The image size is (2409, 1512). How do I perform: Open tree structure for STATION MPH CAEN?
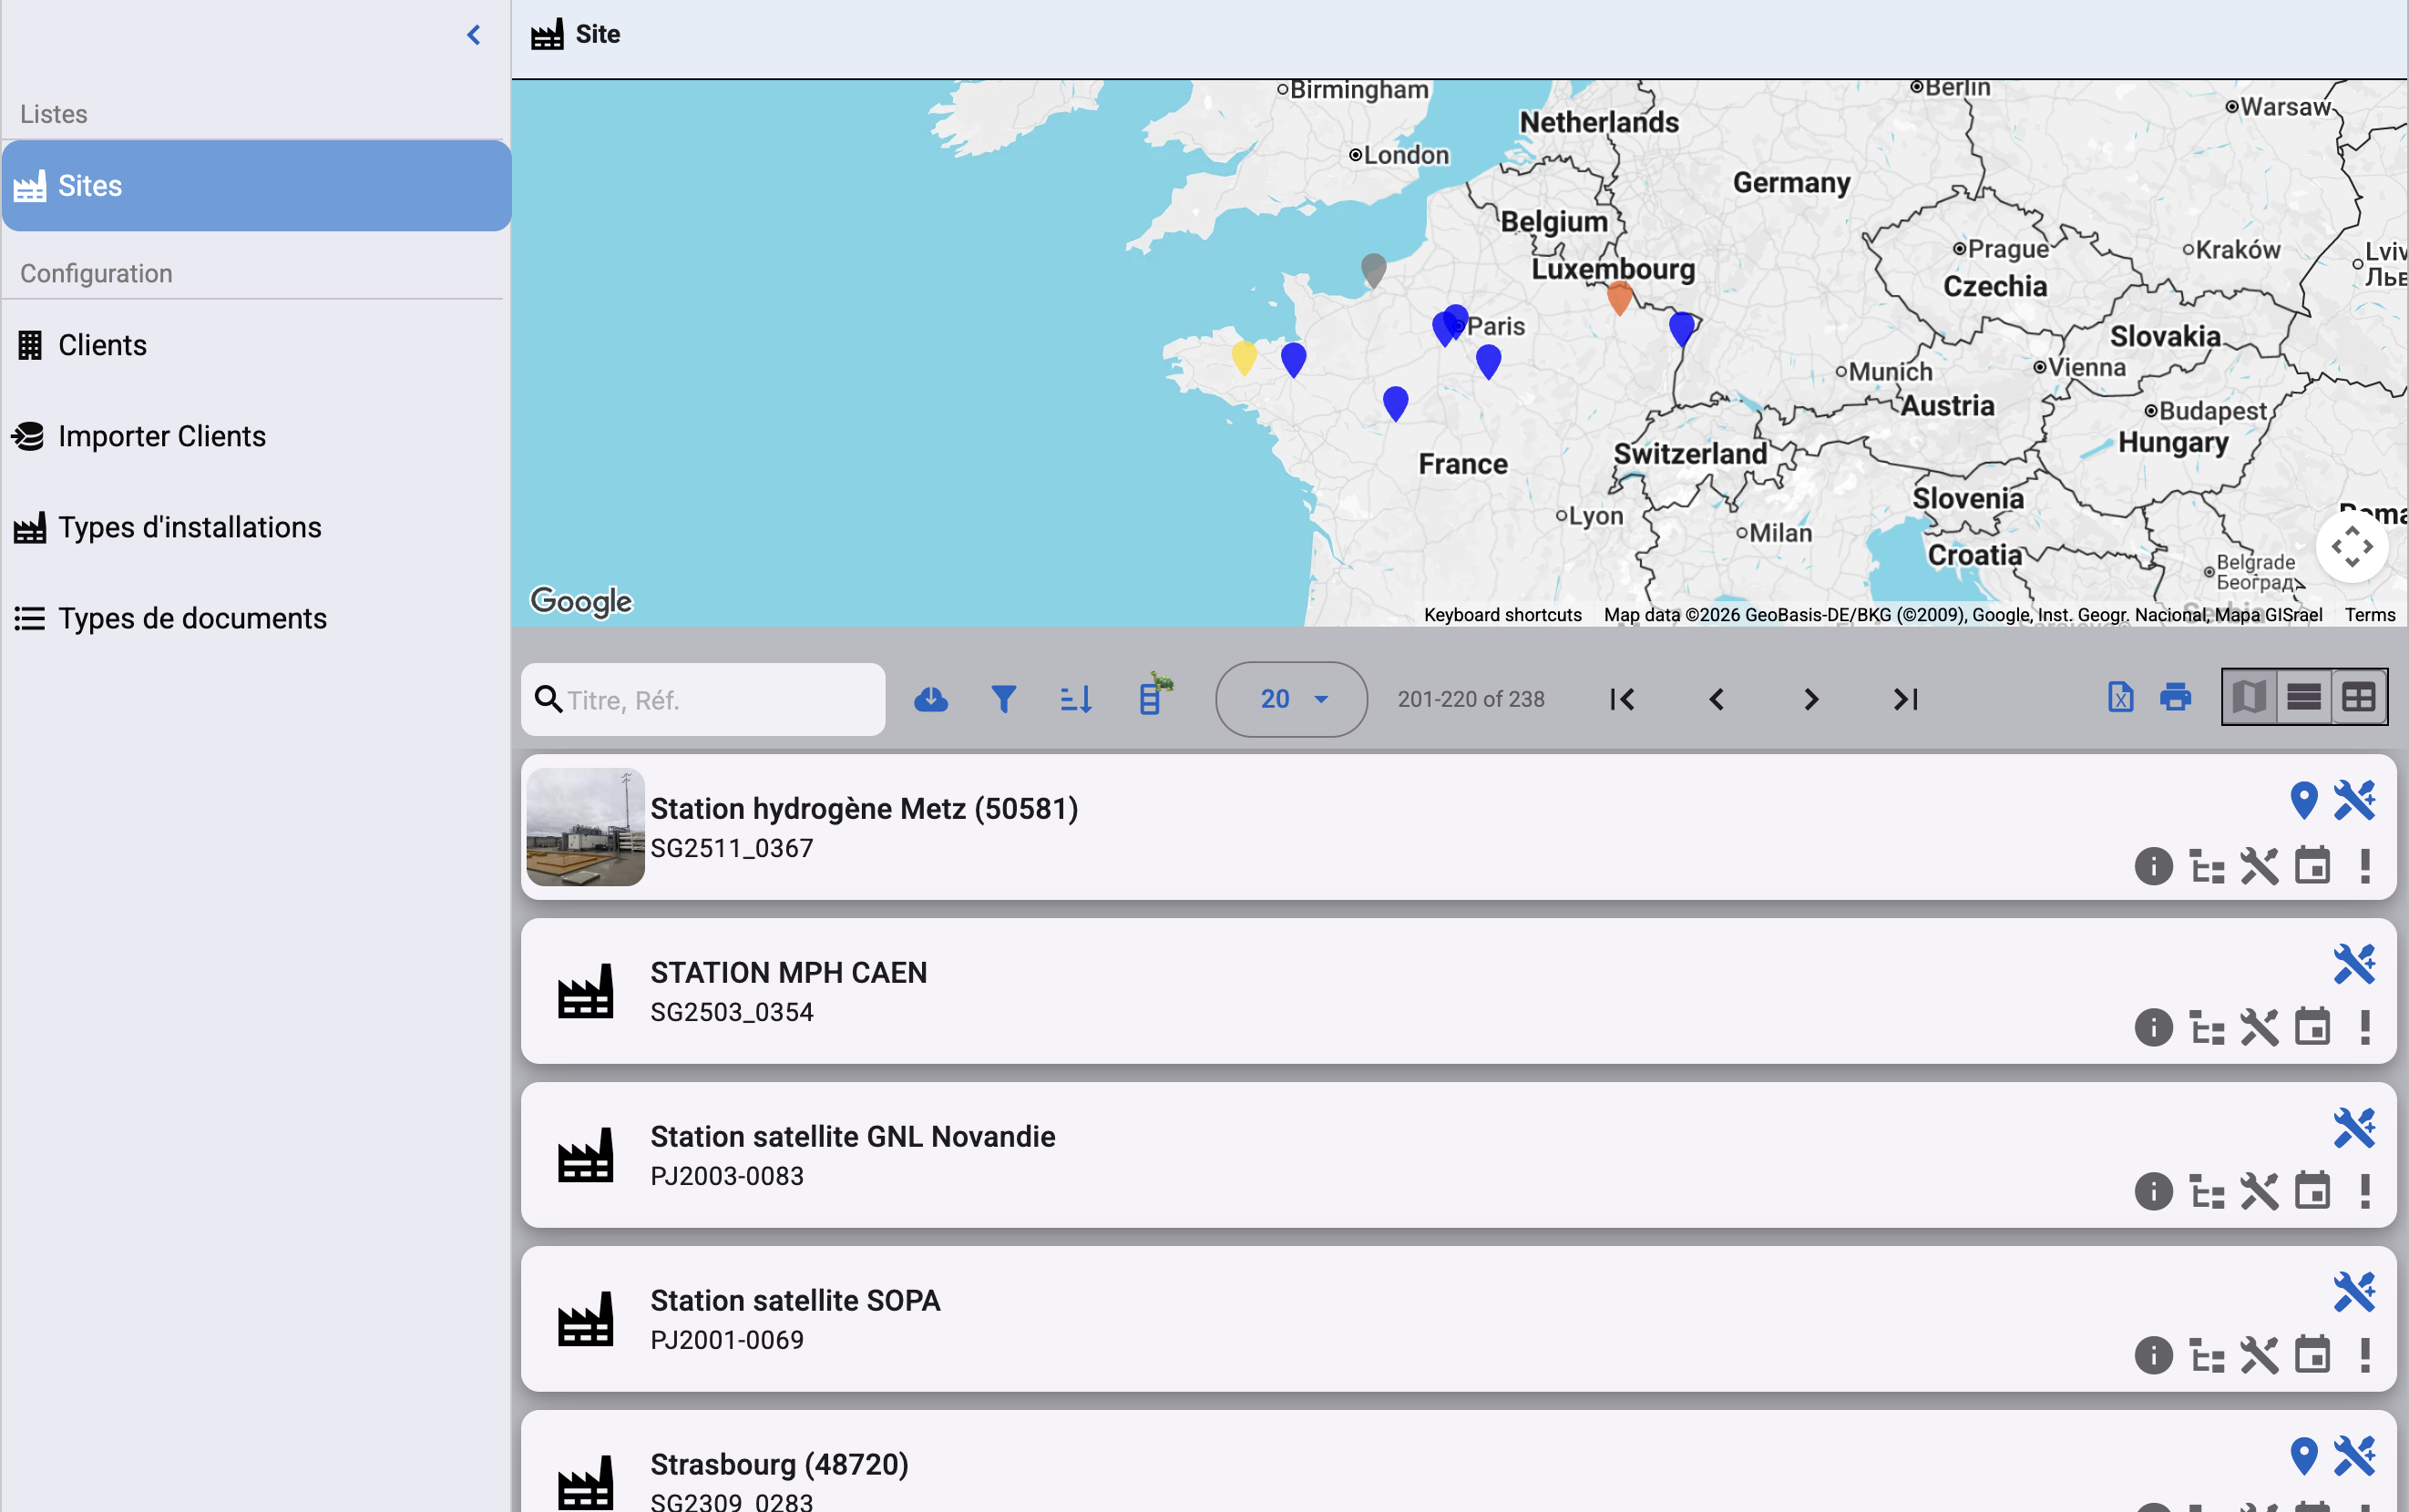[x=2207, y=1028]
